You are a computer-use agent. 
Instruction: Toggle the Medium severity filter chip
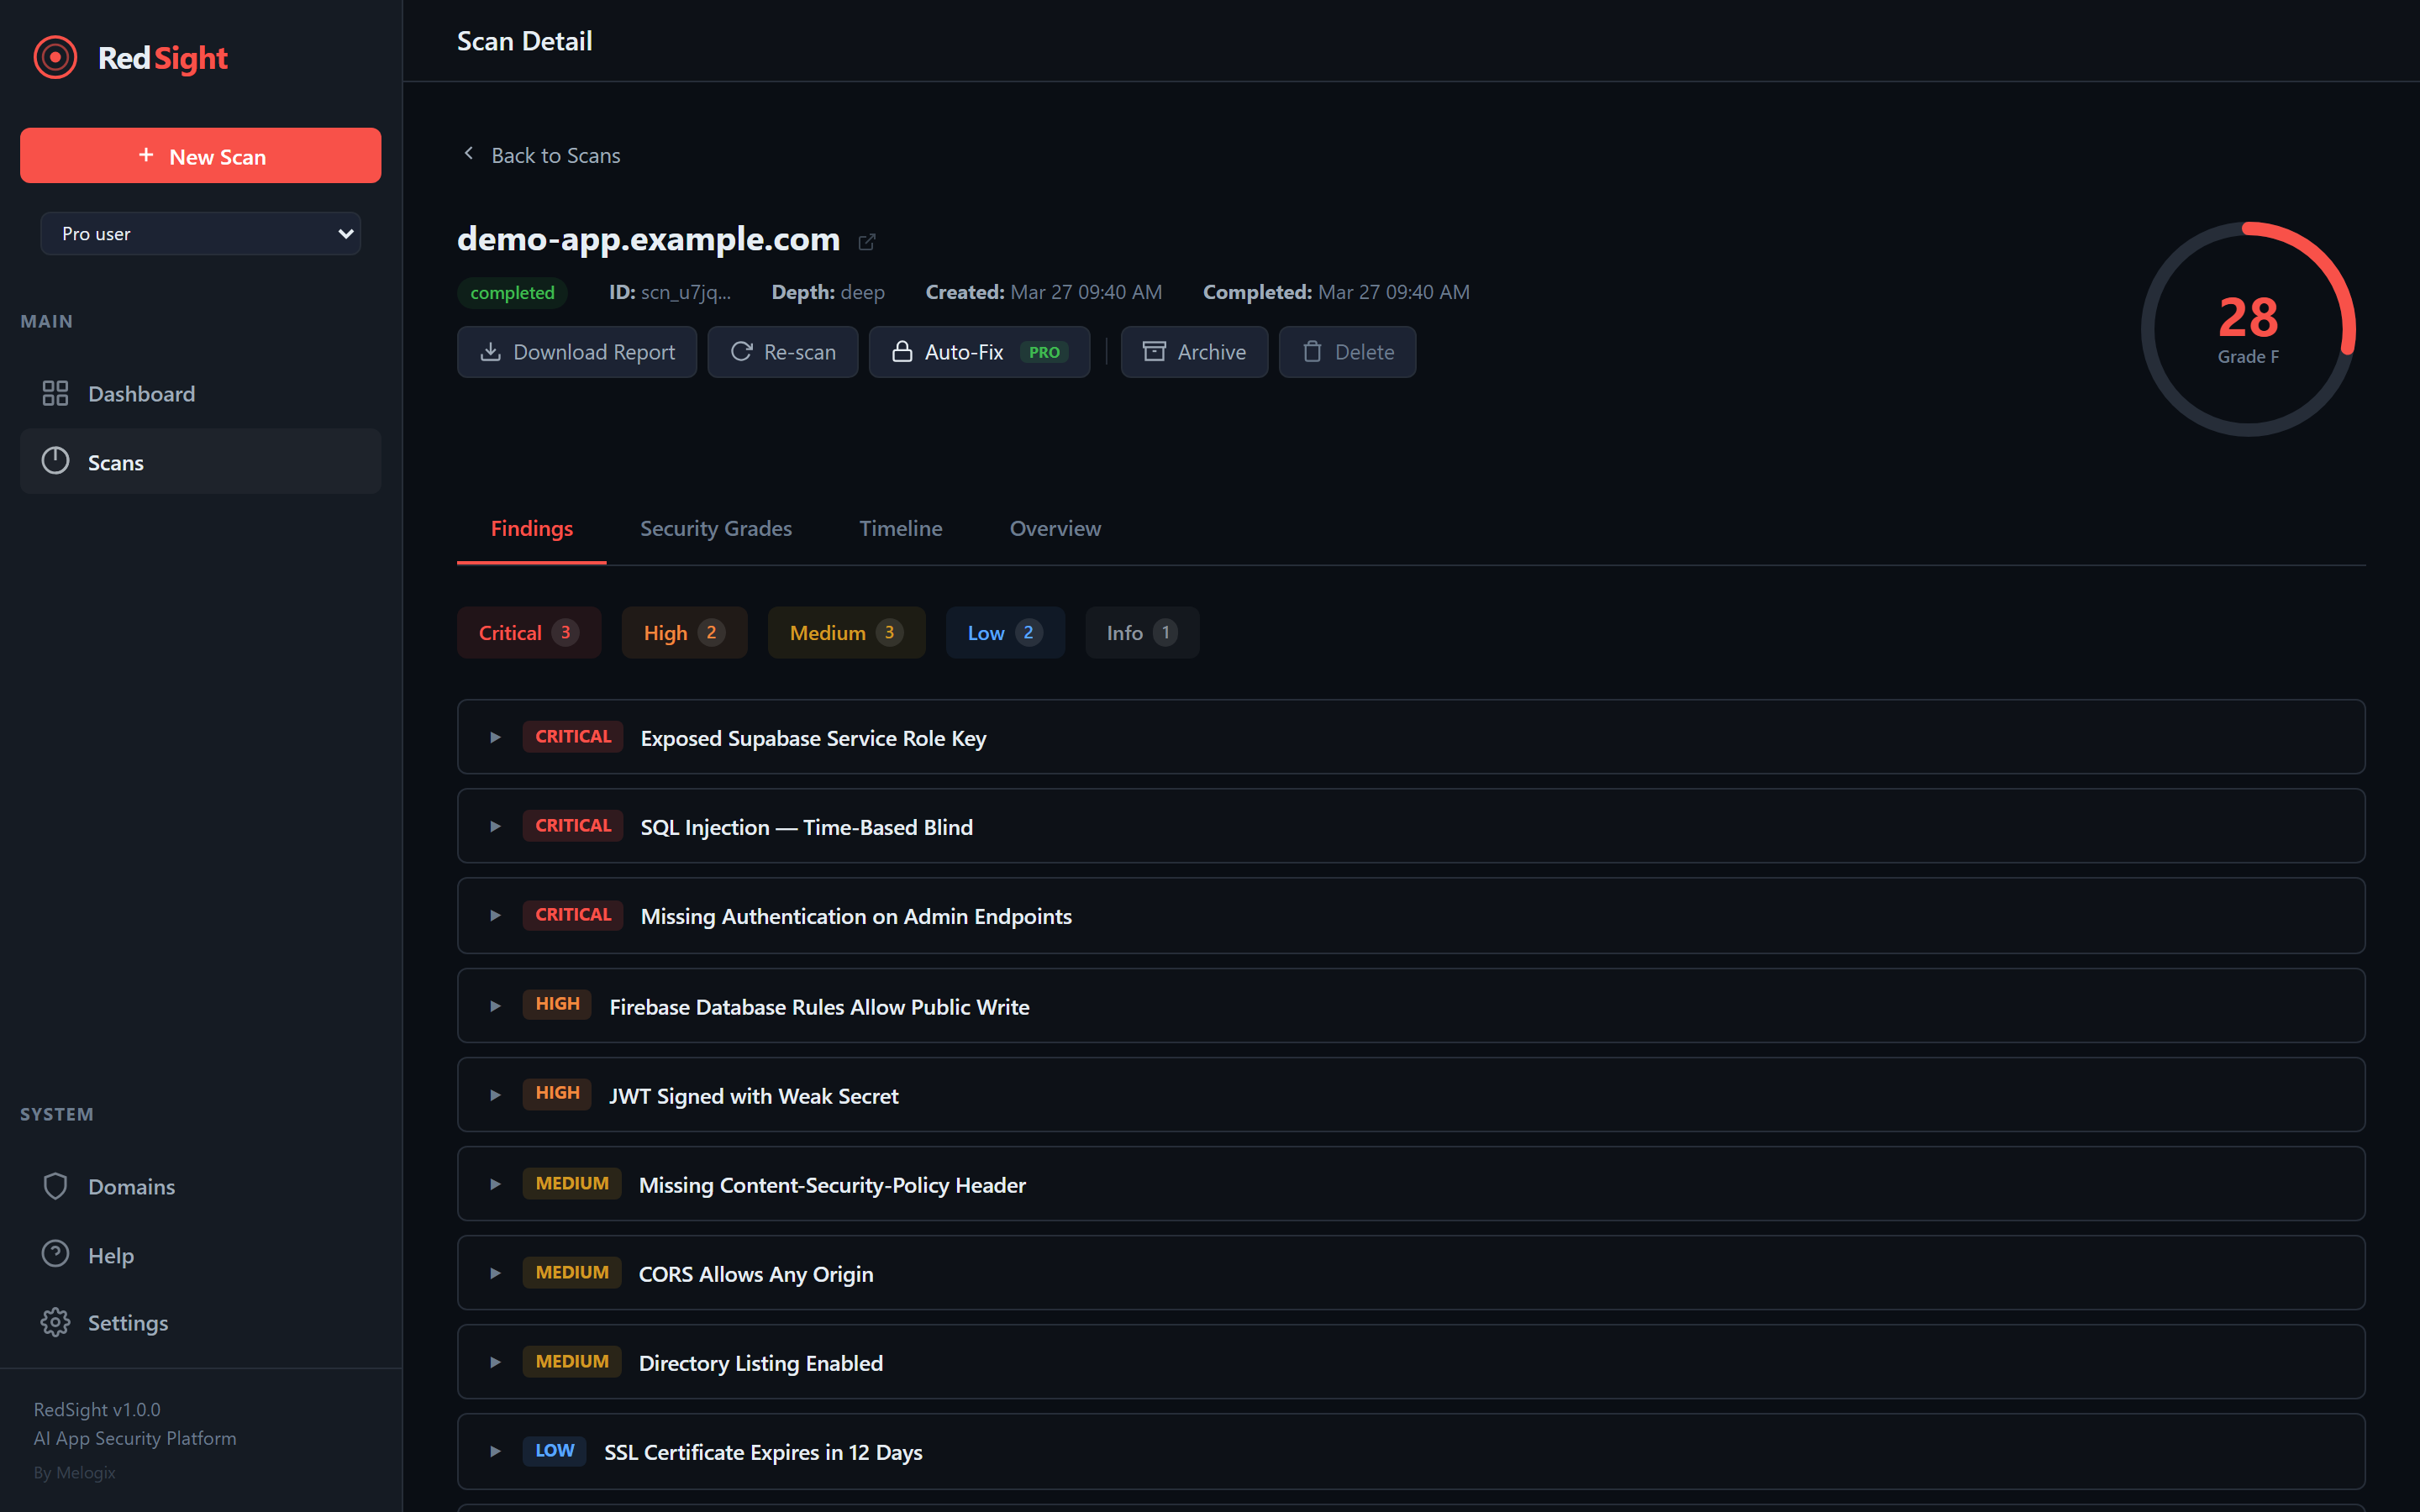(845, 632)
